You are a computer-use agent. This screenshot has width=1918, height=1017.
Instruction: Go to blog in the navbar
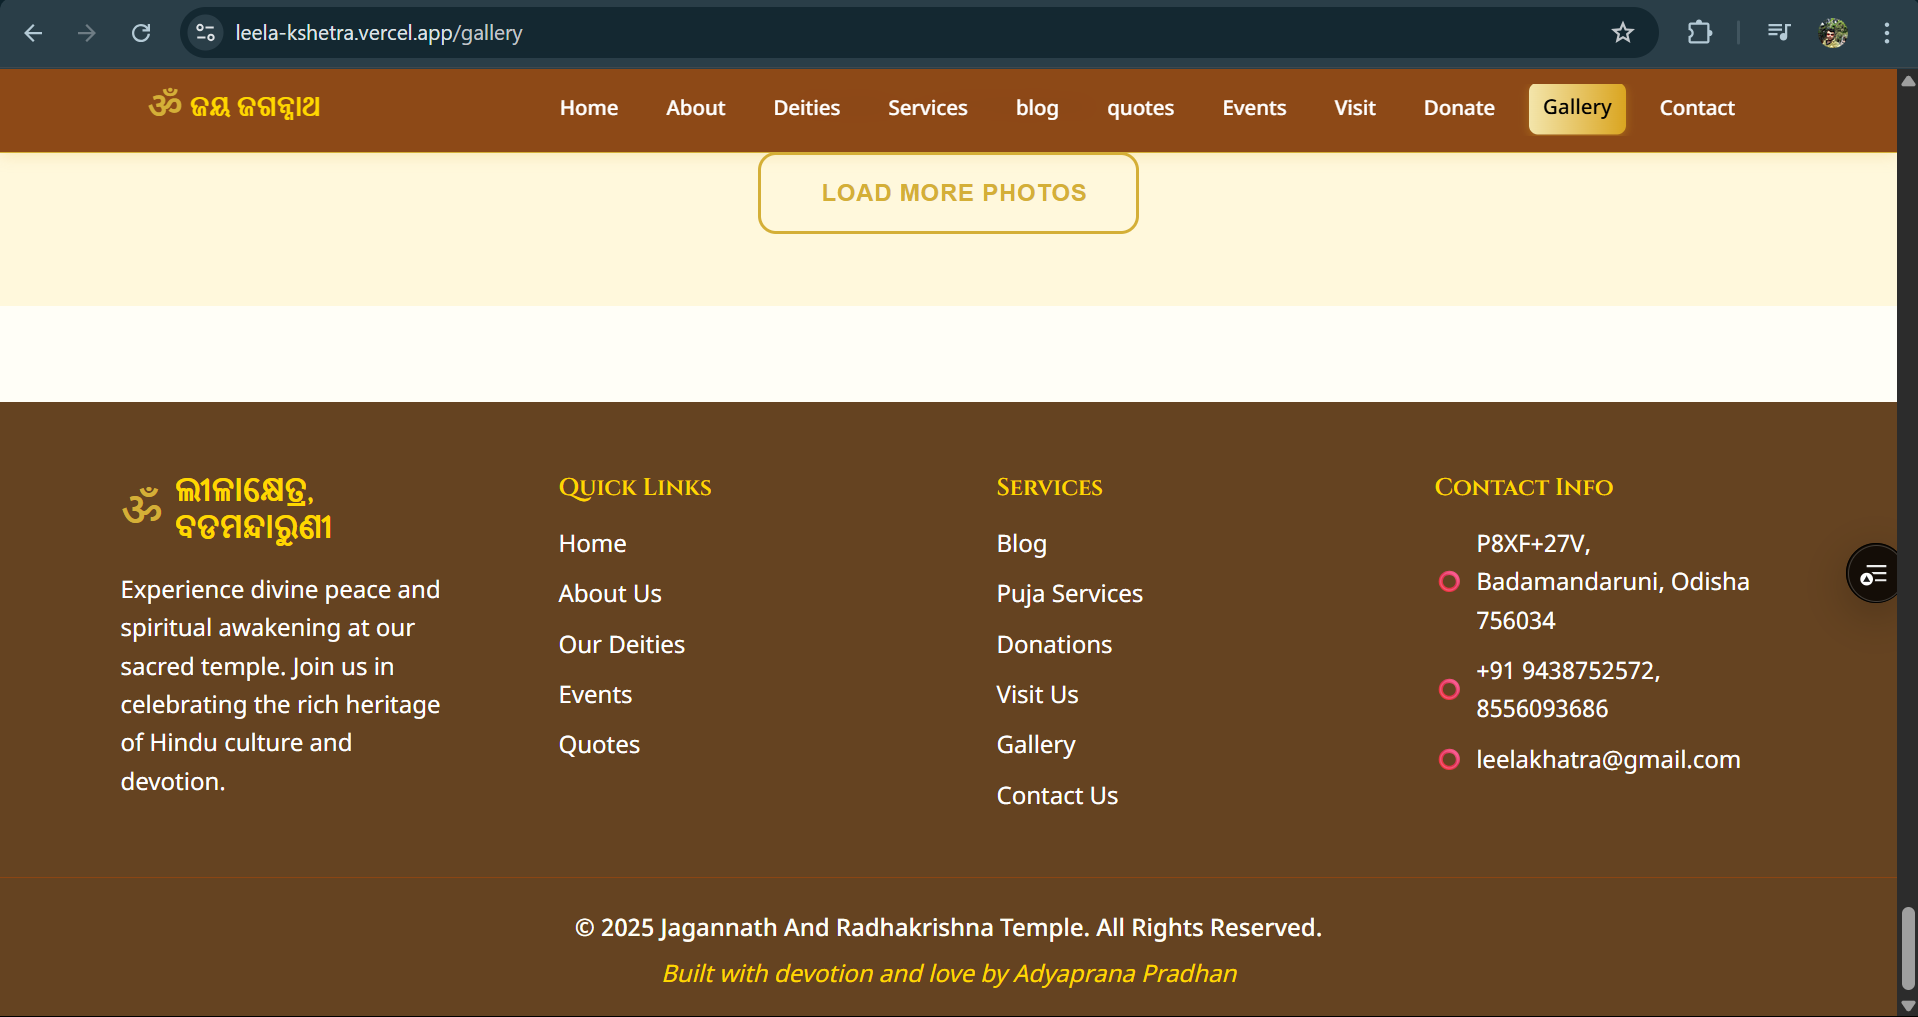pyautogui.click(x=1037, y=108)
